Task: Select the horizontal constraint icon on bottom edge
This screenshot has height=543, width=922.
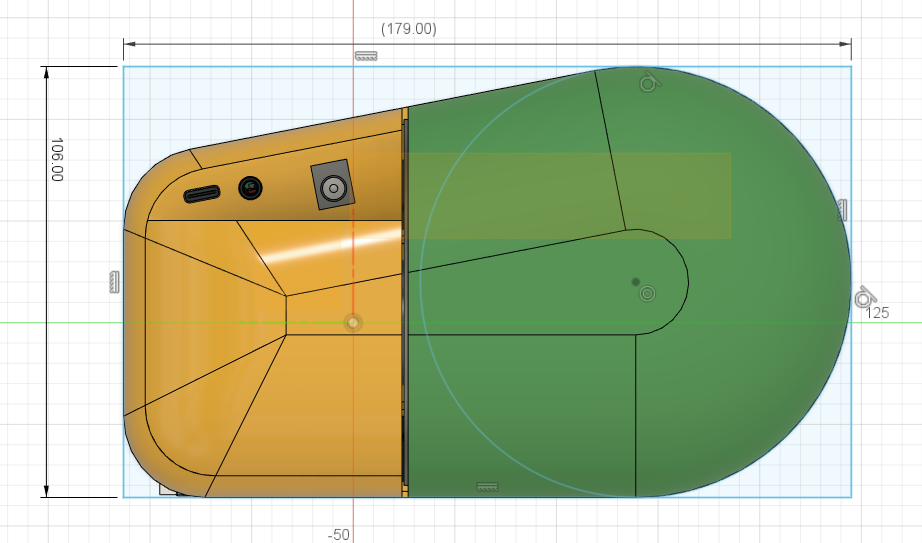Action: 487,487
